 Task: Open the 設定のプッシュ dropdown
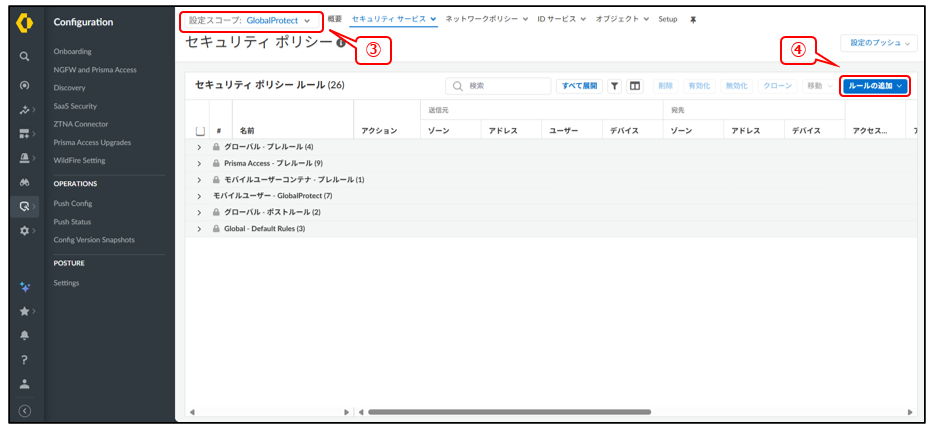(879, 43)
